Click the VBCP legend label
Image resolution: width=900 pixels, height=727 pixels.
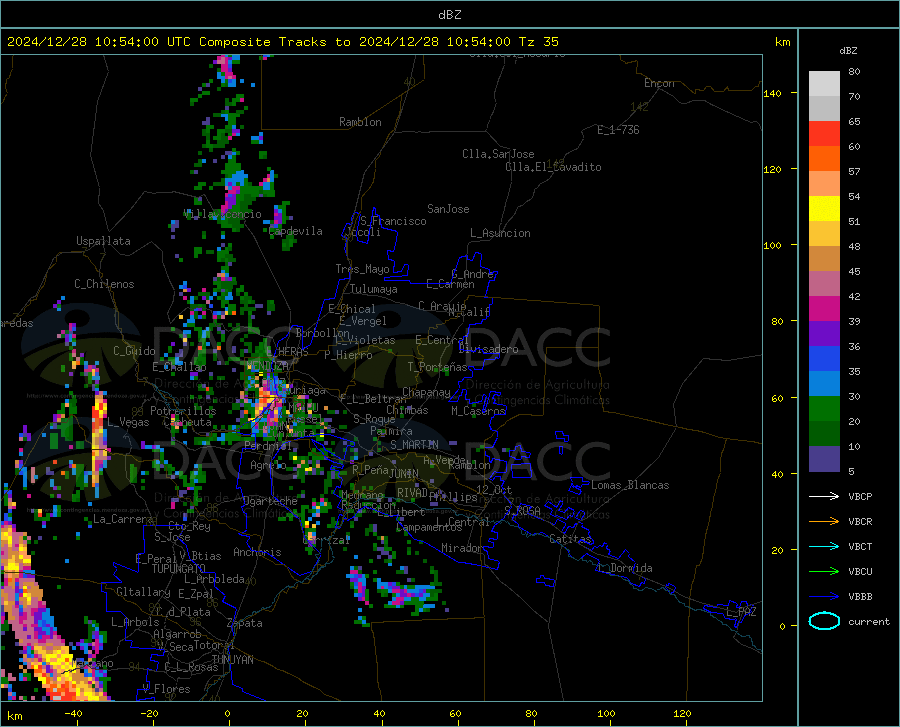[x=860, y=496]
